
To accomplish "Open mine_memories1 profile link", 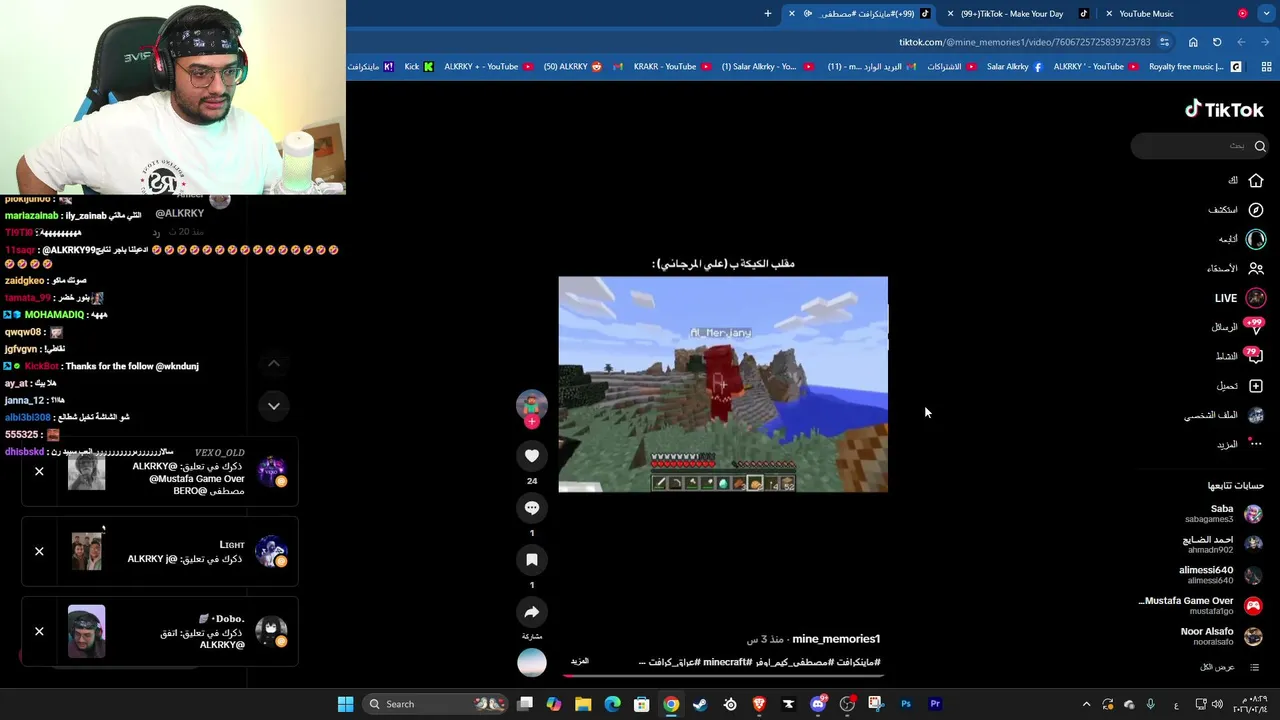I will 836,639.
